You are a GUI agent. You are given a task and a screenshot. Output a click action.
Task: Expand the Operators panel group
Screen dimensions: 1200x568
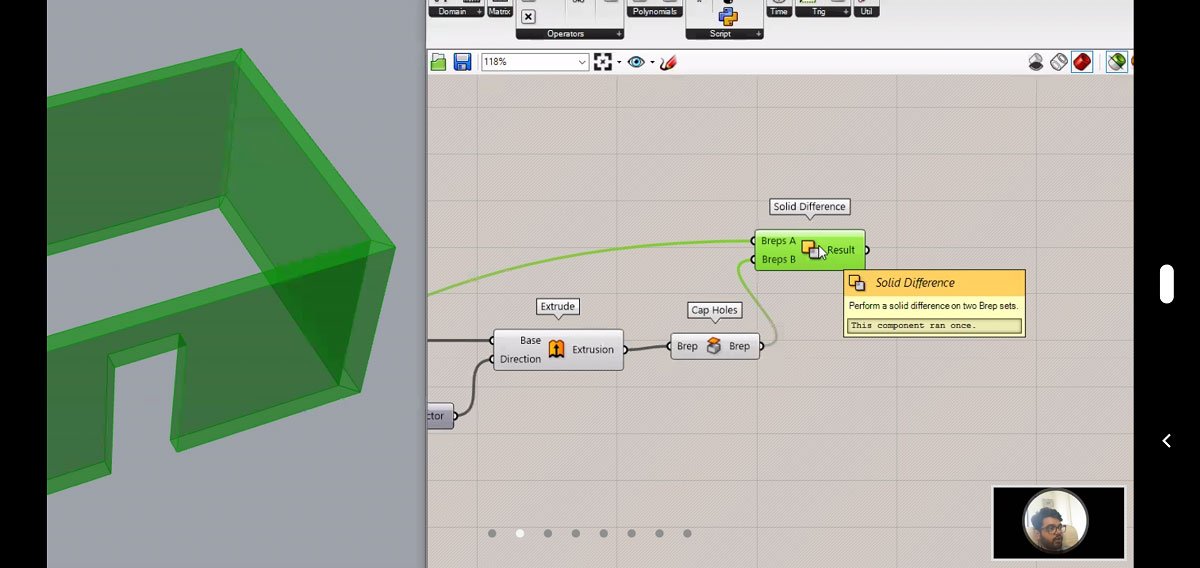[565, 34]
